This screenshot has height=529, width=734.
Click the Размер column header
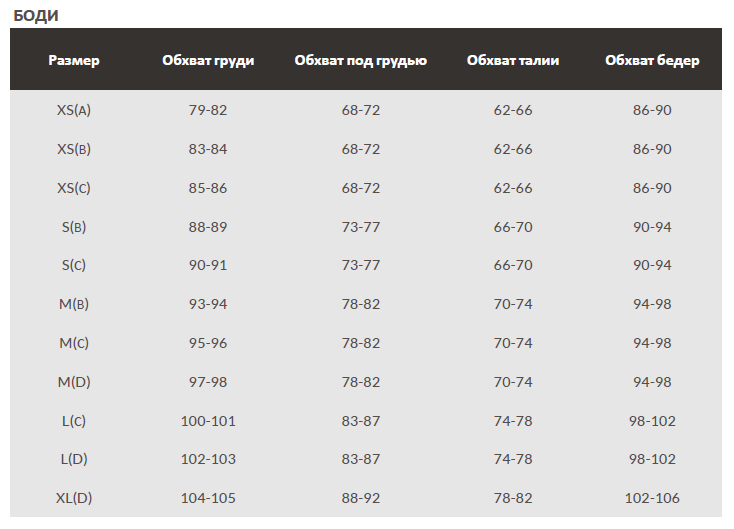[x=74, y=60]
